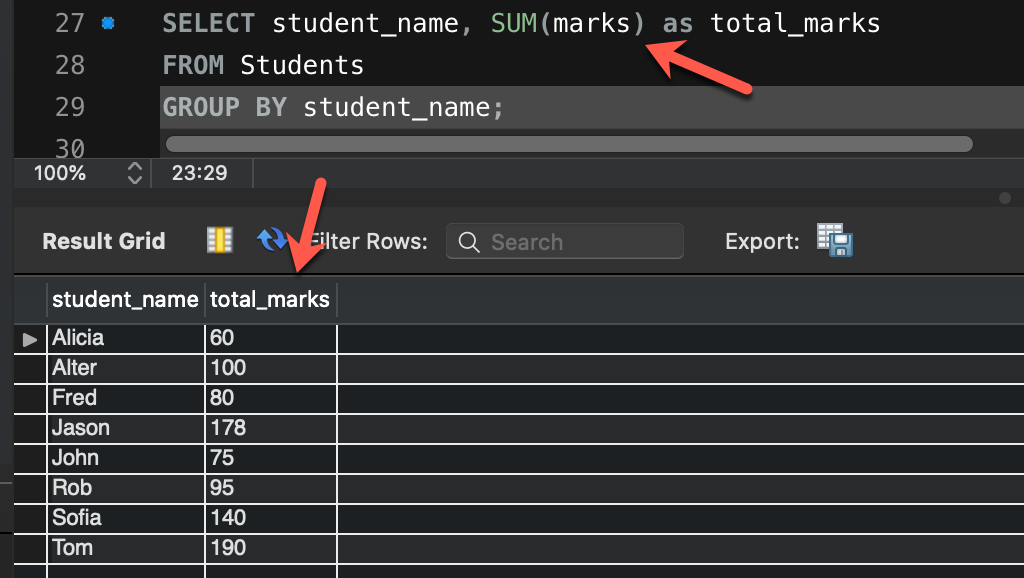
Task: Click the downward chevron of the zoom stepper
Action: click(135, 178)
